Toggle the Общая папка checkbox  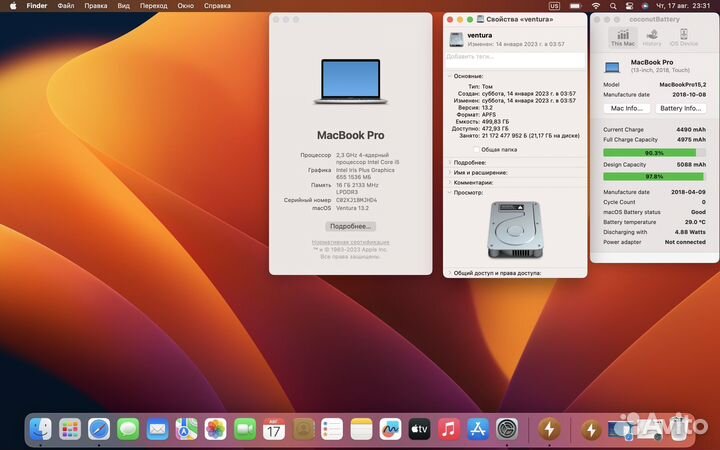point(477,150)
